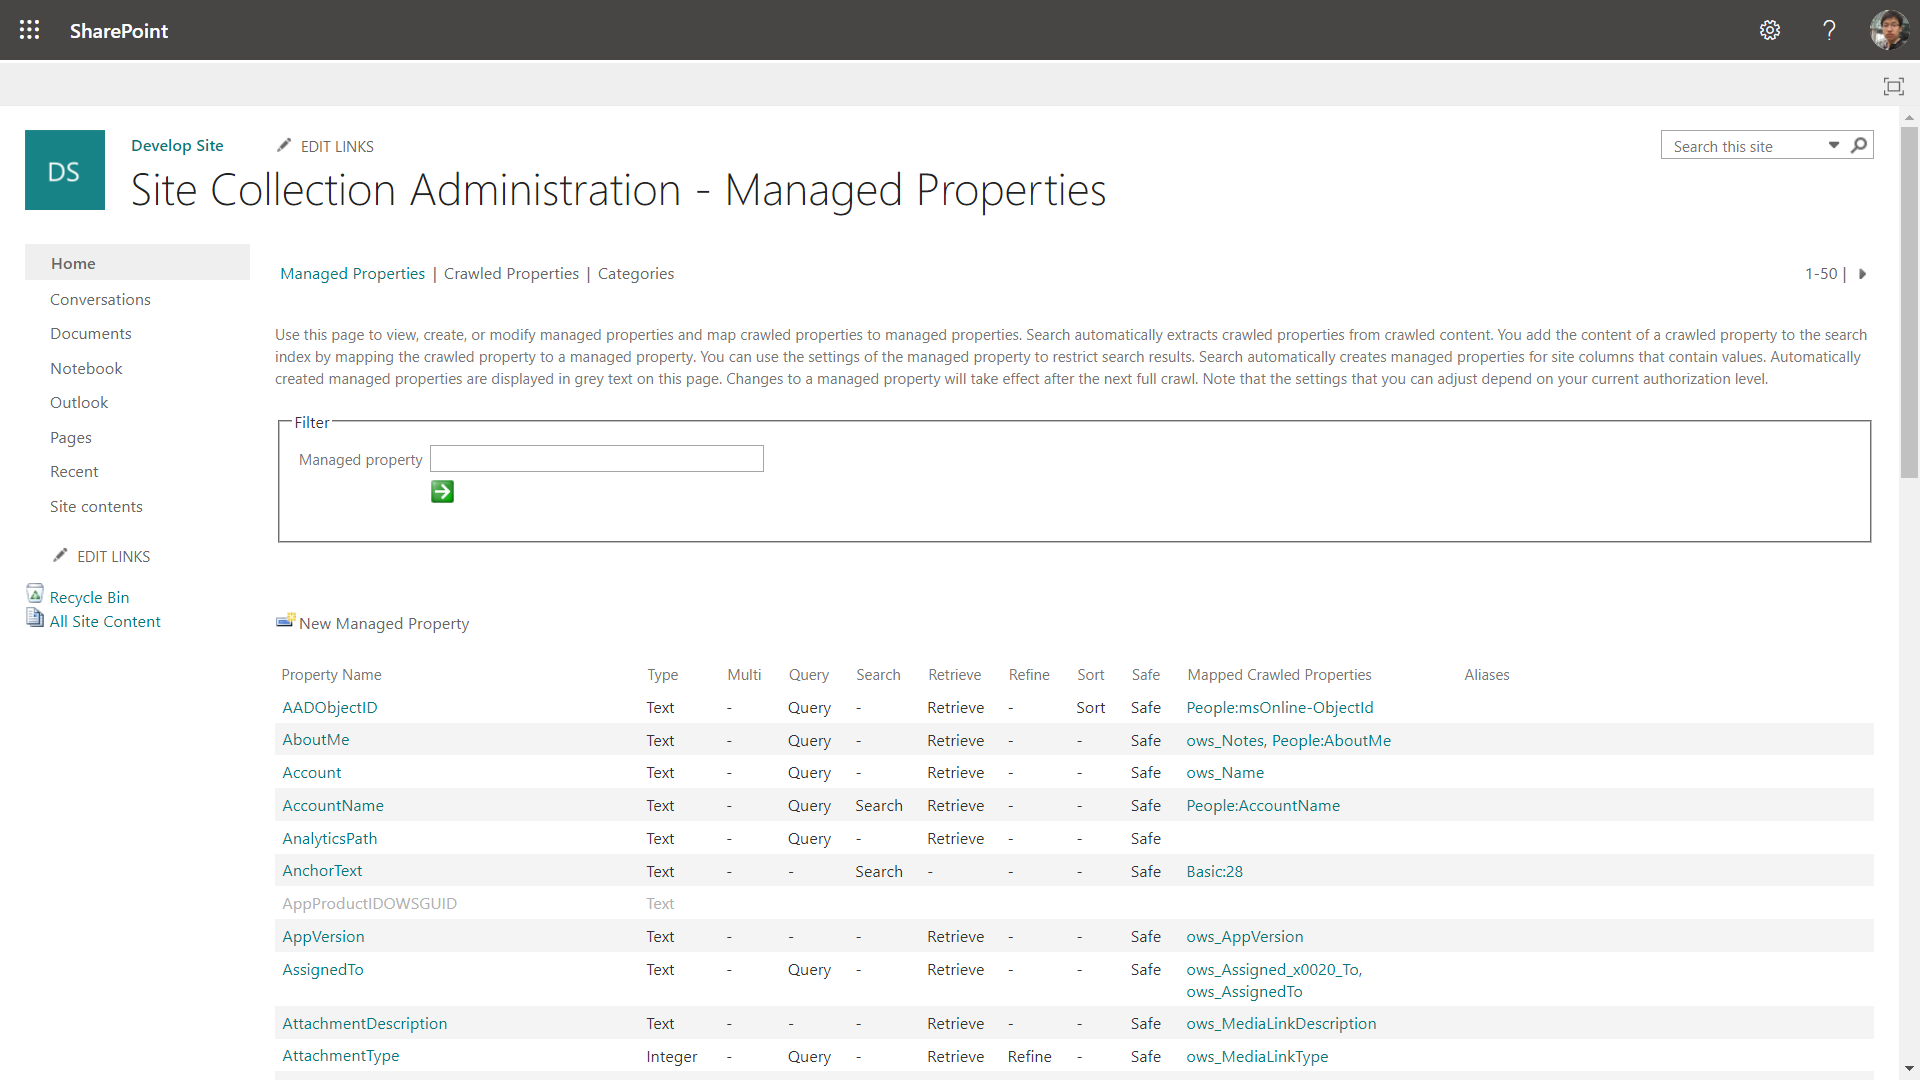Open the Recycle Bin
The image size is (1920, 1080).
coord(89,597)
